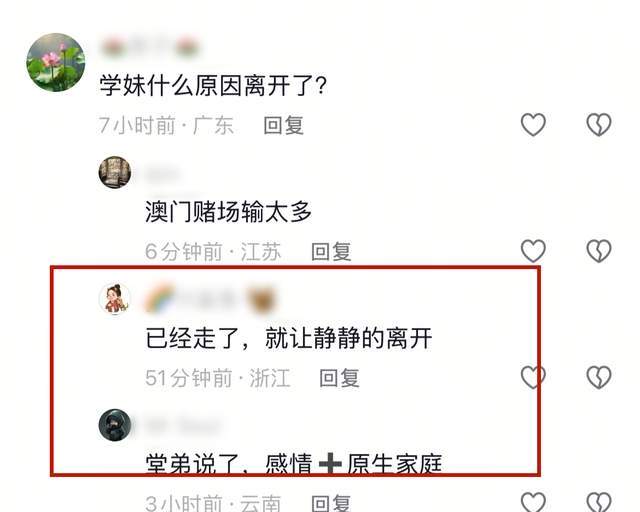Like the 堂弟说了 感情 原生家庭 reply
The width and height of the screenshot is (640, 512).
pyautogui.click(x=533, y=502)
